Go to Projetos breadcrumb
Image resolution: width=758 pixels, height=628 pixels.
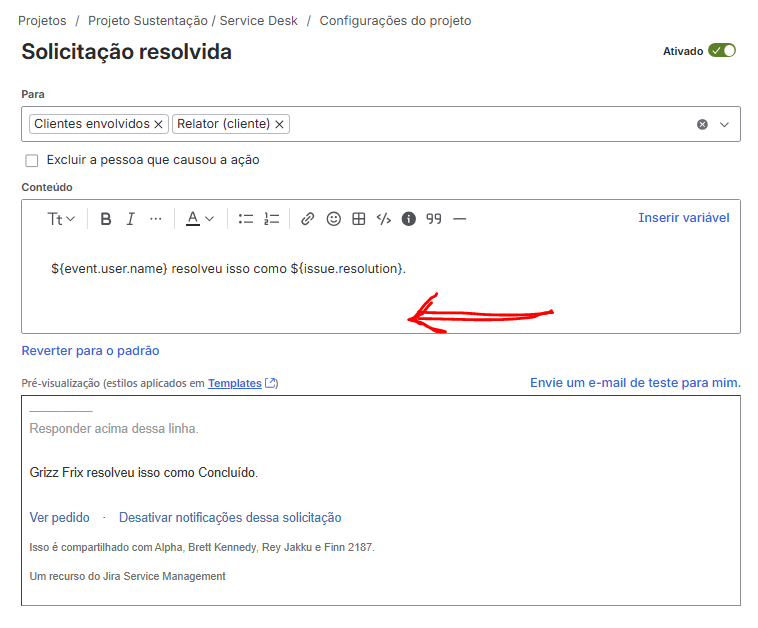tap(42, 20)
